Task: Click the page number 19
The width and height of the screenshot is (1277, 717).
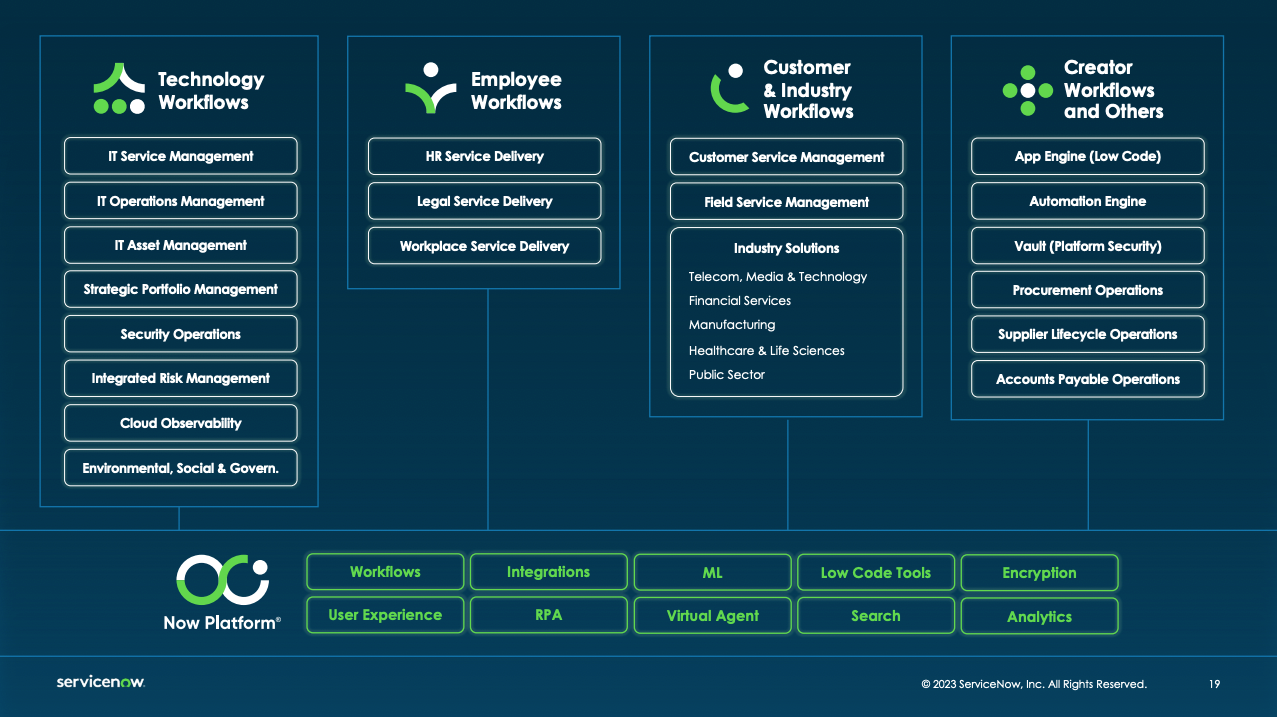Action: [1215, 684]
